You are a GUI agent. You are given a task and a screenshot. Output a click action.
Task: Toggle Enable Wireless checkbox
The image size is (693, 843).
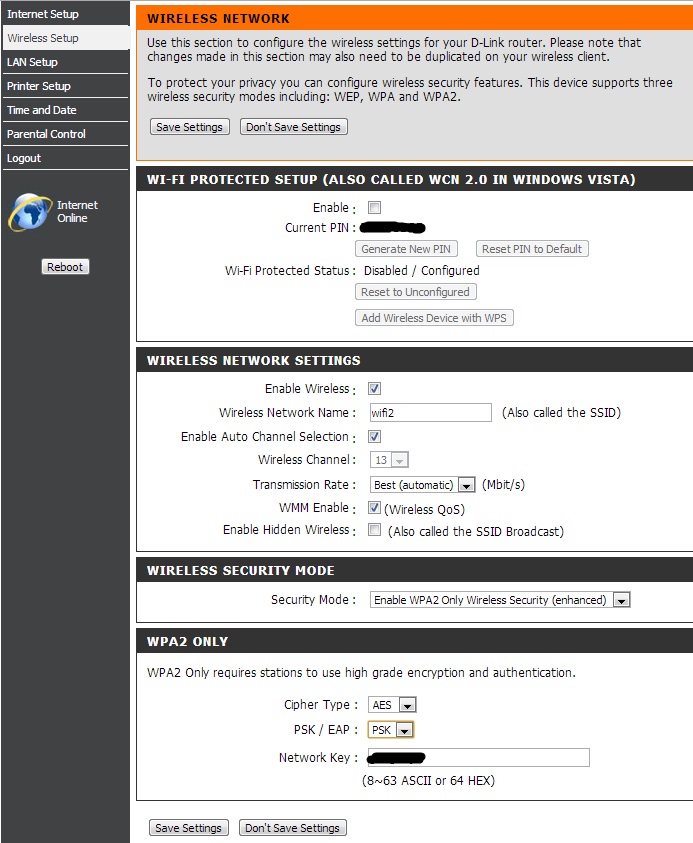pos(375,389)
